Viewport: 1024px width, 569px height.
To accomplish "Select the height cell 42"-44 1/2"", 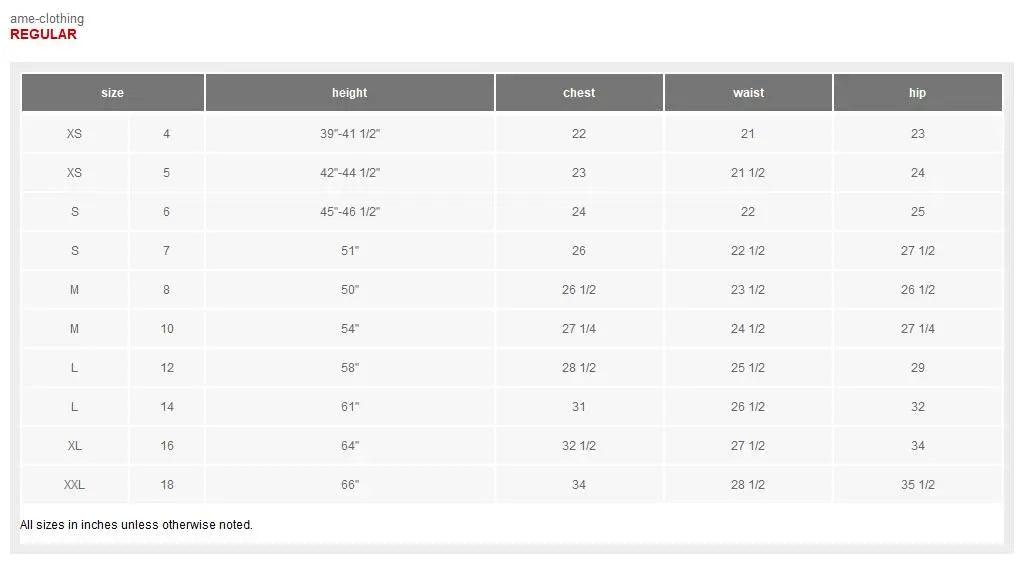I will tap(350, 173).
